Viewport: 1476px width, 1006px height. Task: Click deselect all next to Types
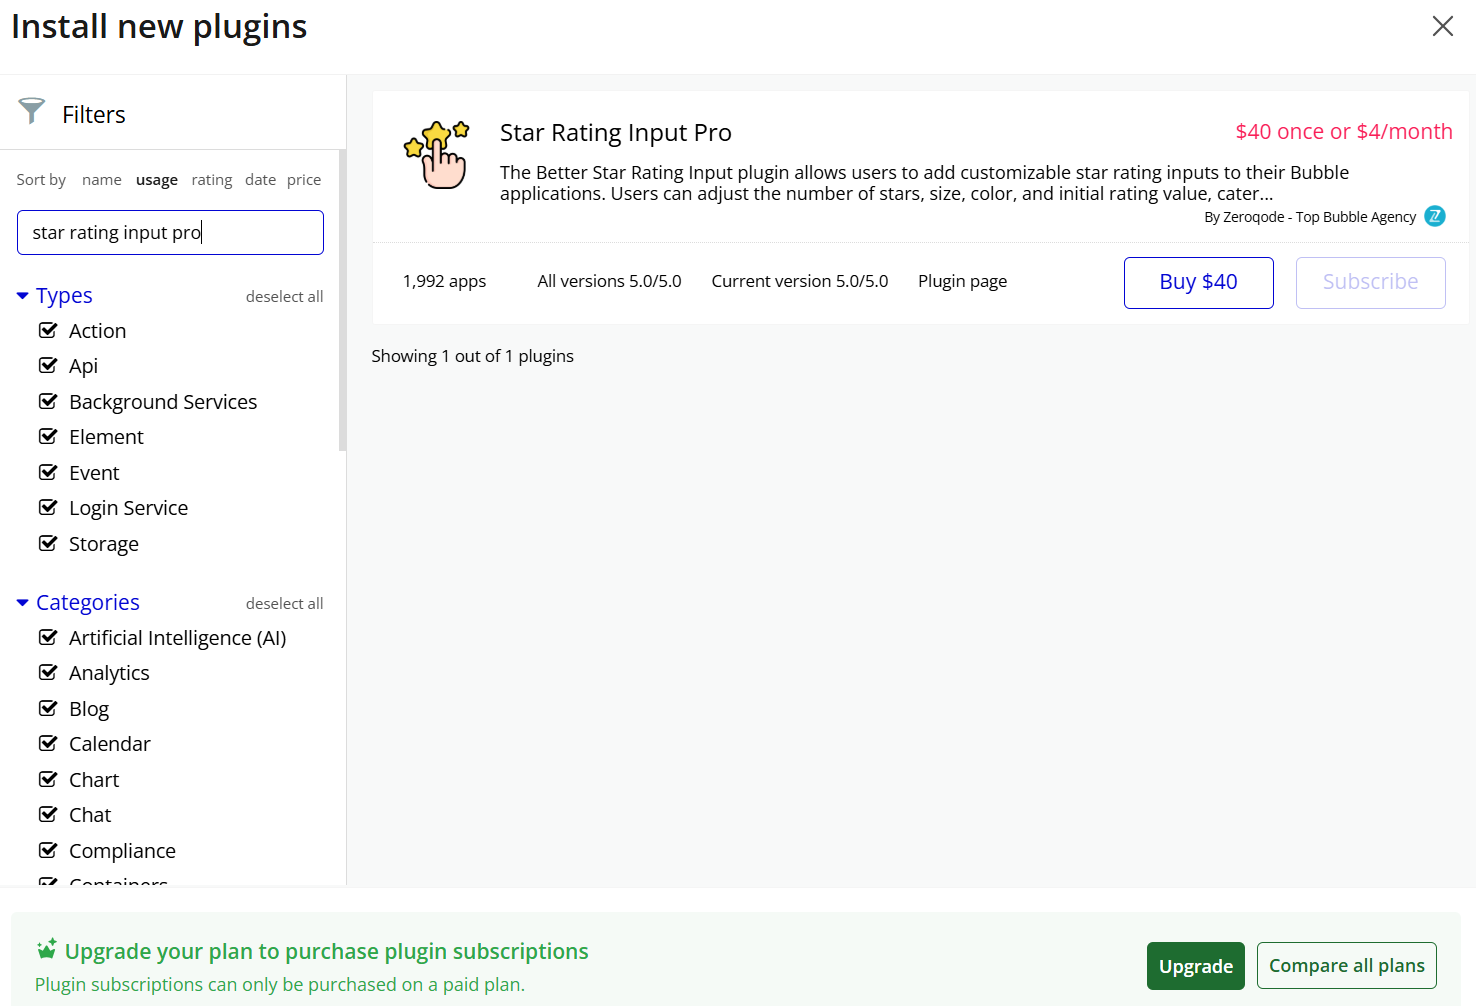284,297
